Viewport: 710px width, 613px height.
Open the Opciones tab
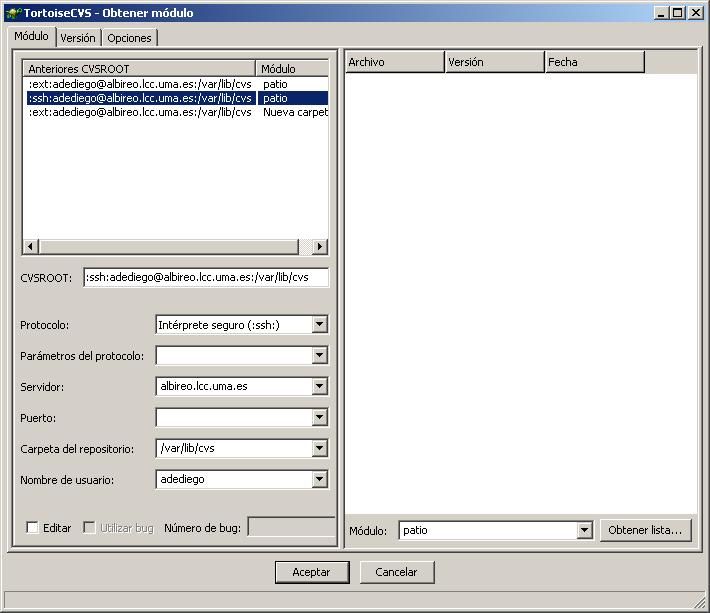point(130,38)
